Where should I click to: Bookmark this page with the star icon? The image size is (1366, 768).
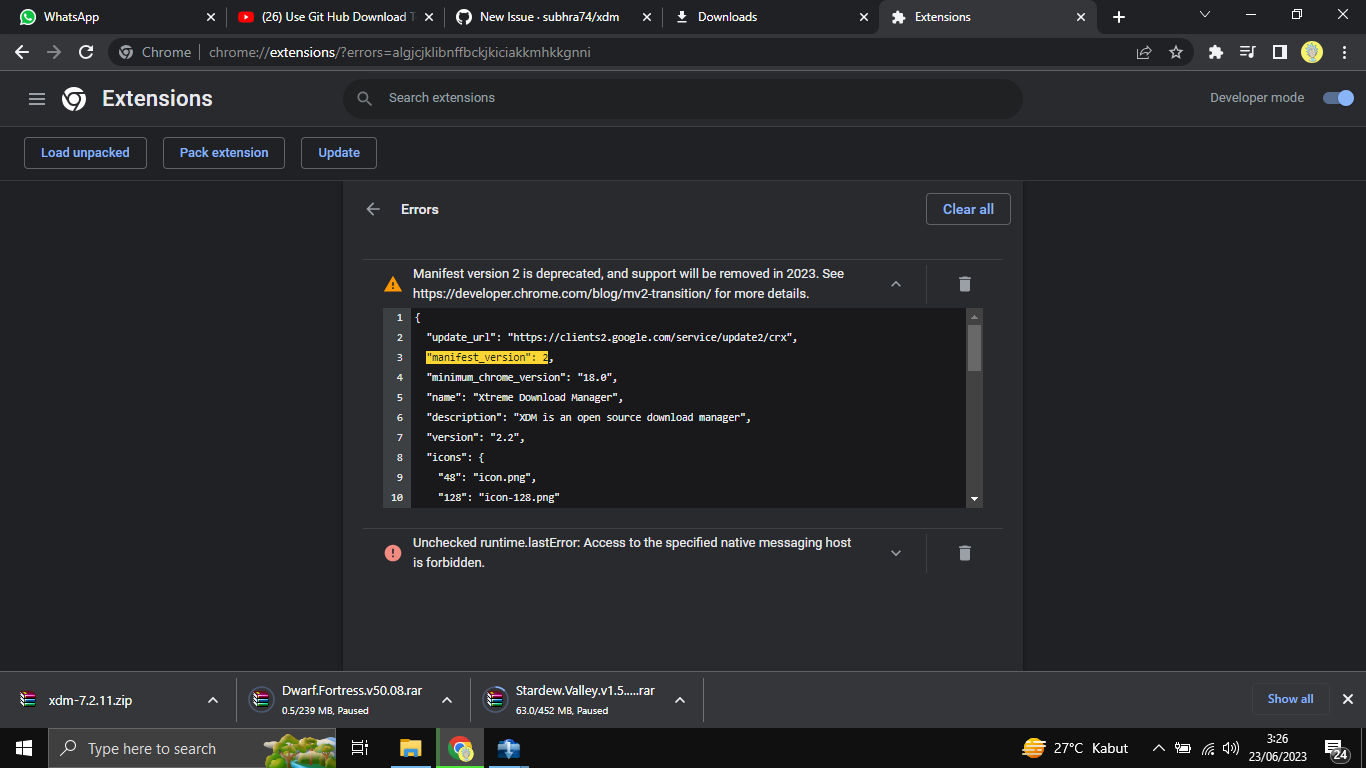click(1176, 52)
